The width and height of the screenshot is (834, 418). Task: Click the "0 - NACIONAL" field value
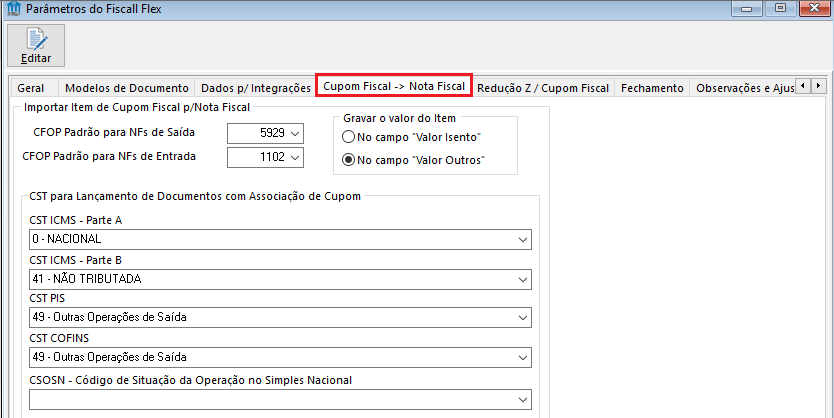click(66, 239)
